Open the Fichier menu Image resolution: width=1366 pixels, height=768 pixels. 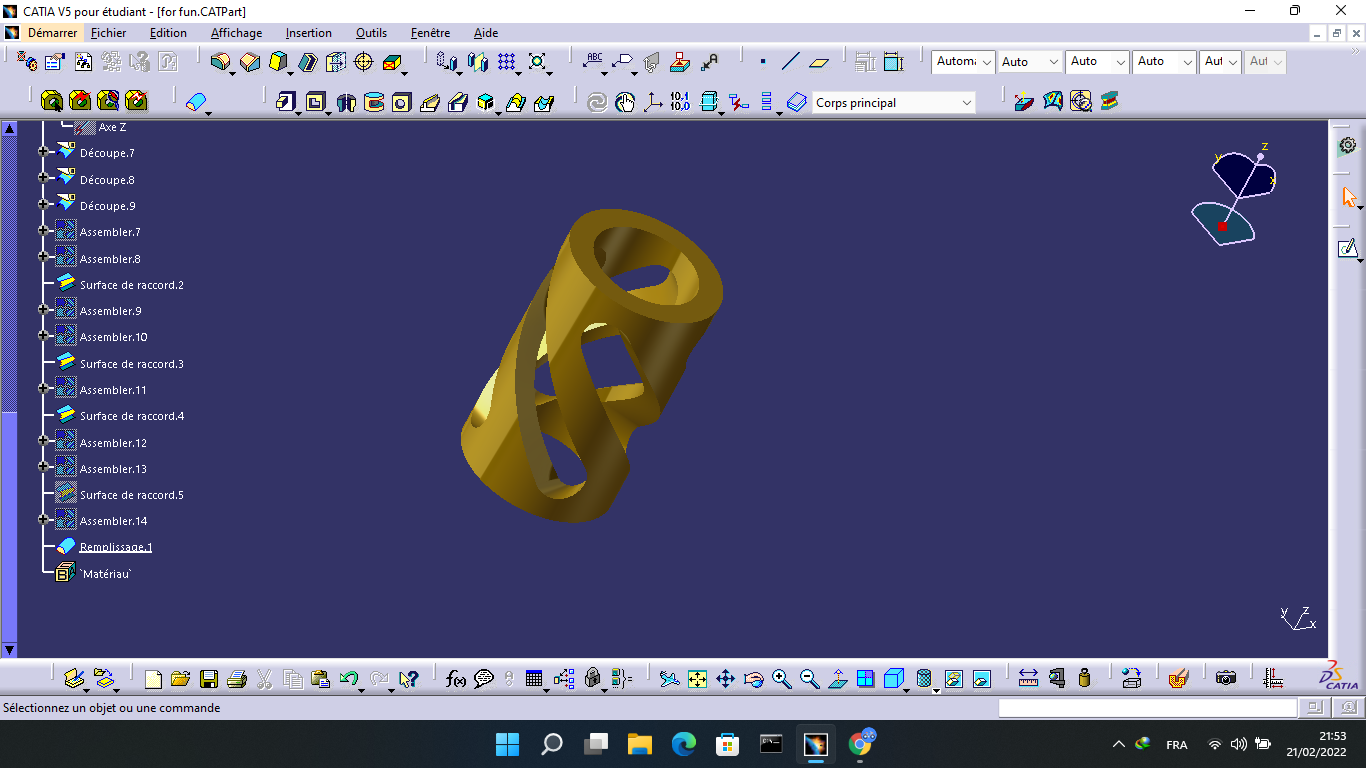click(108, 33)
